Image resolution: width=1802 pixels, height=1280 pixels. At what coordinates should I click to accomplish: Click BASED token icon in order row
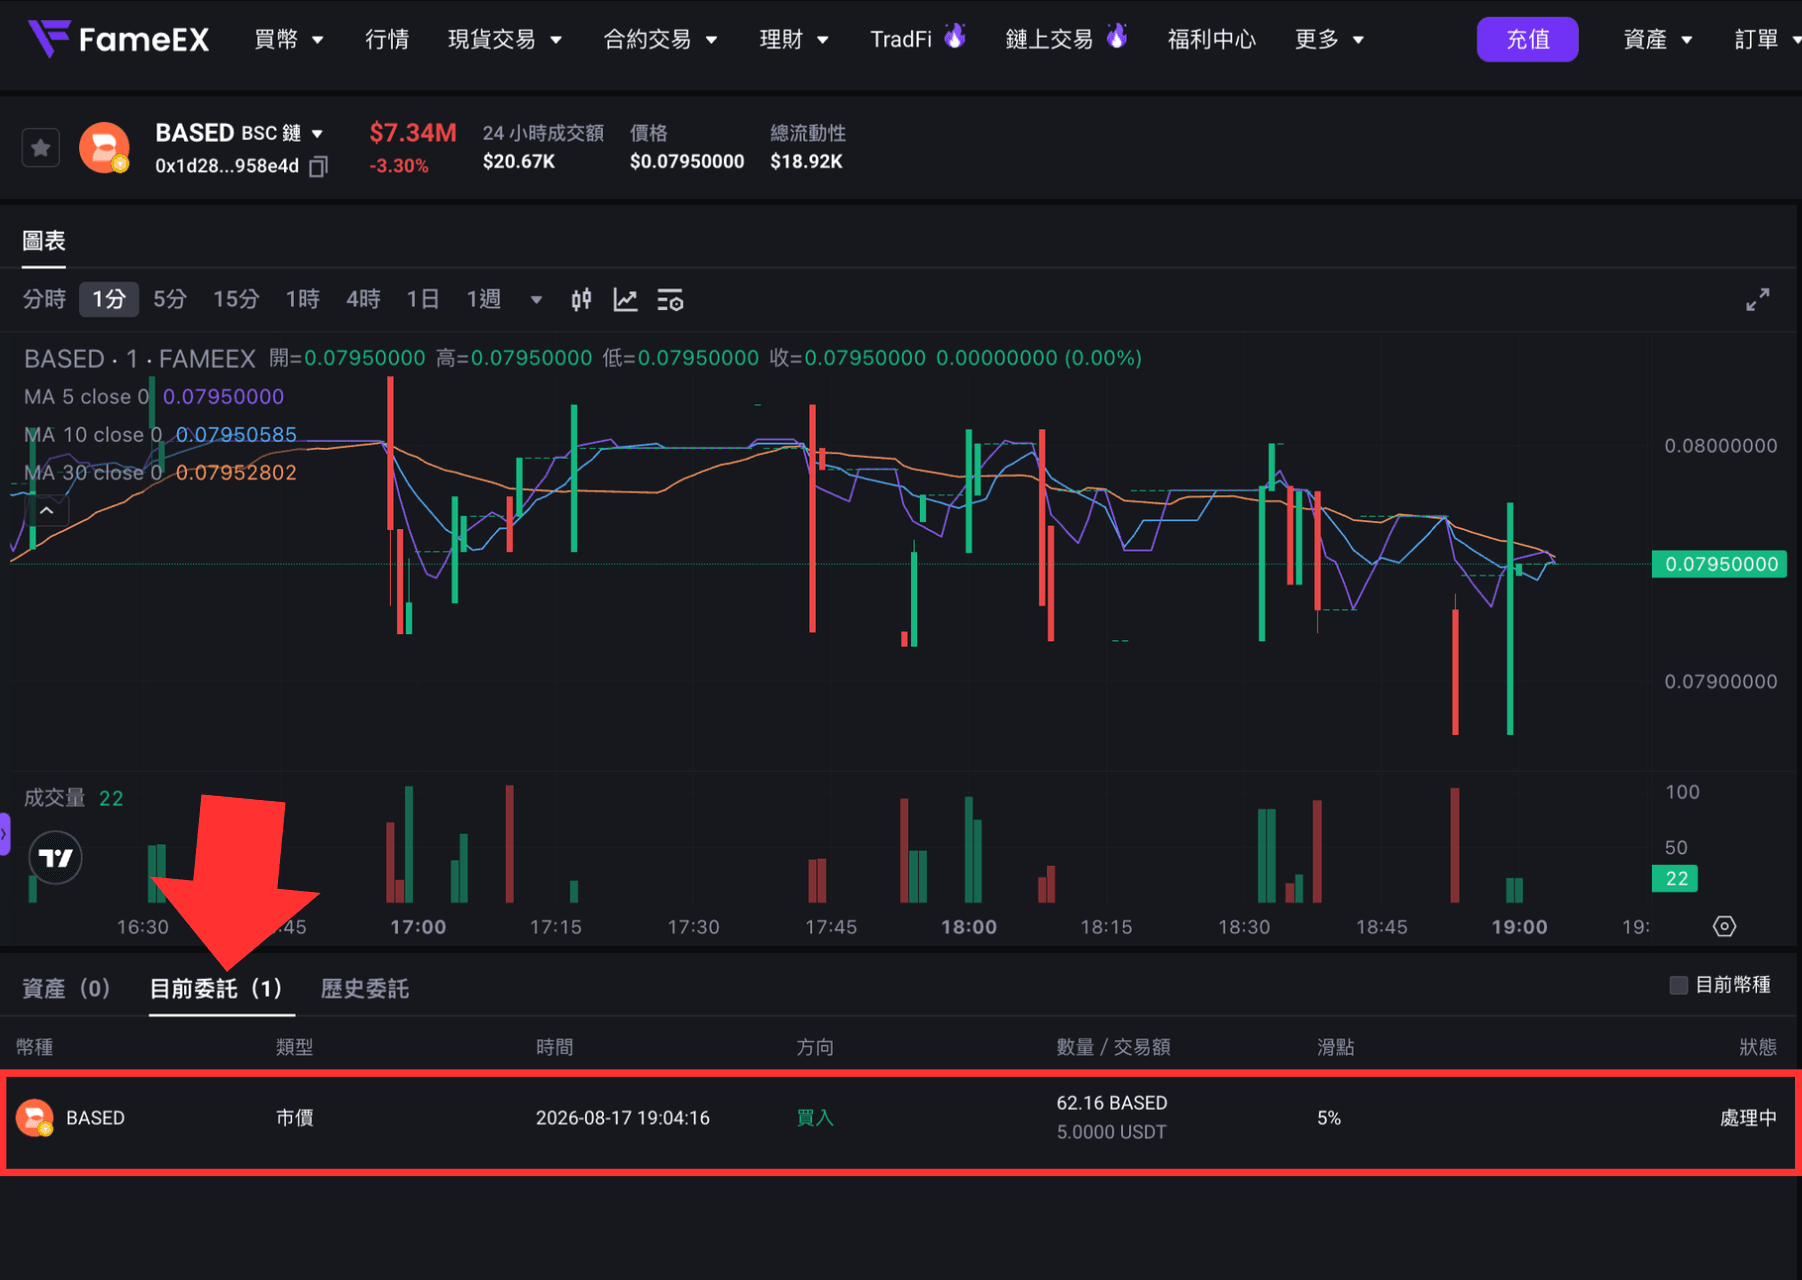click(35, 1118)
